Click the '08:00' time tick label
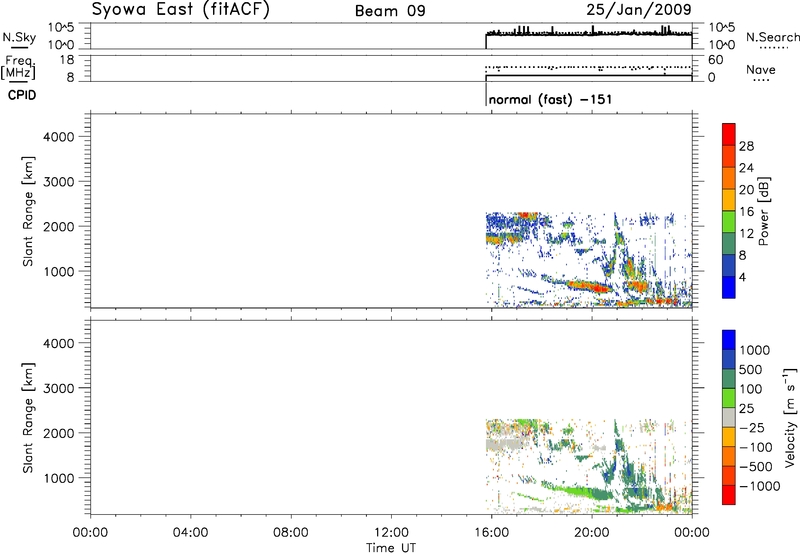800x554 pixels. click(x=291, y=533)
